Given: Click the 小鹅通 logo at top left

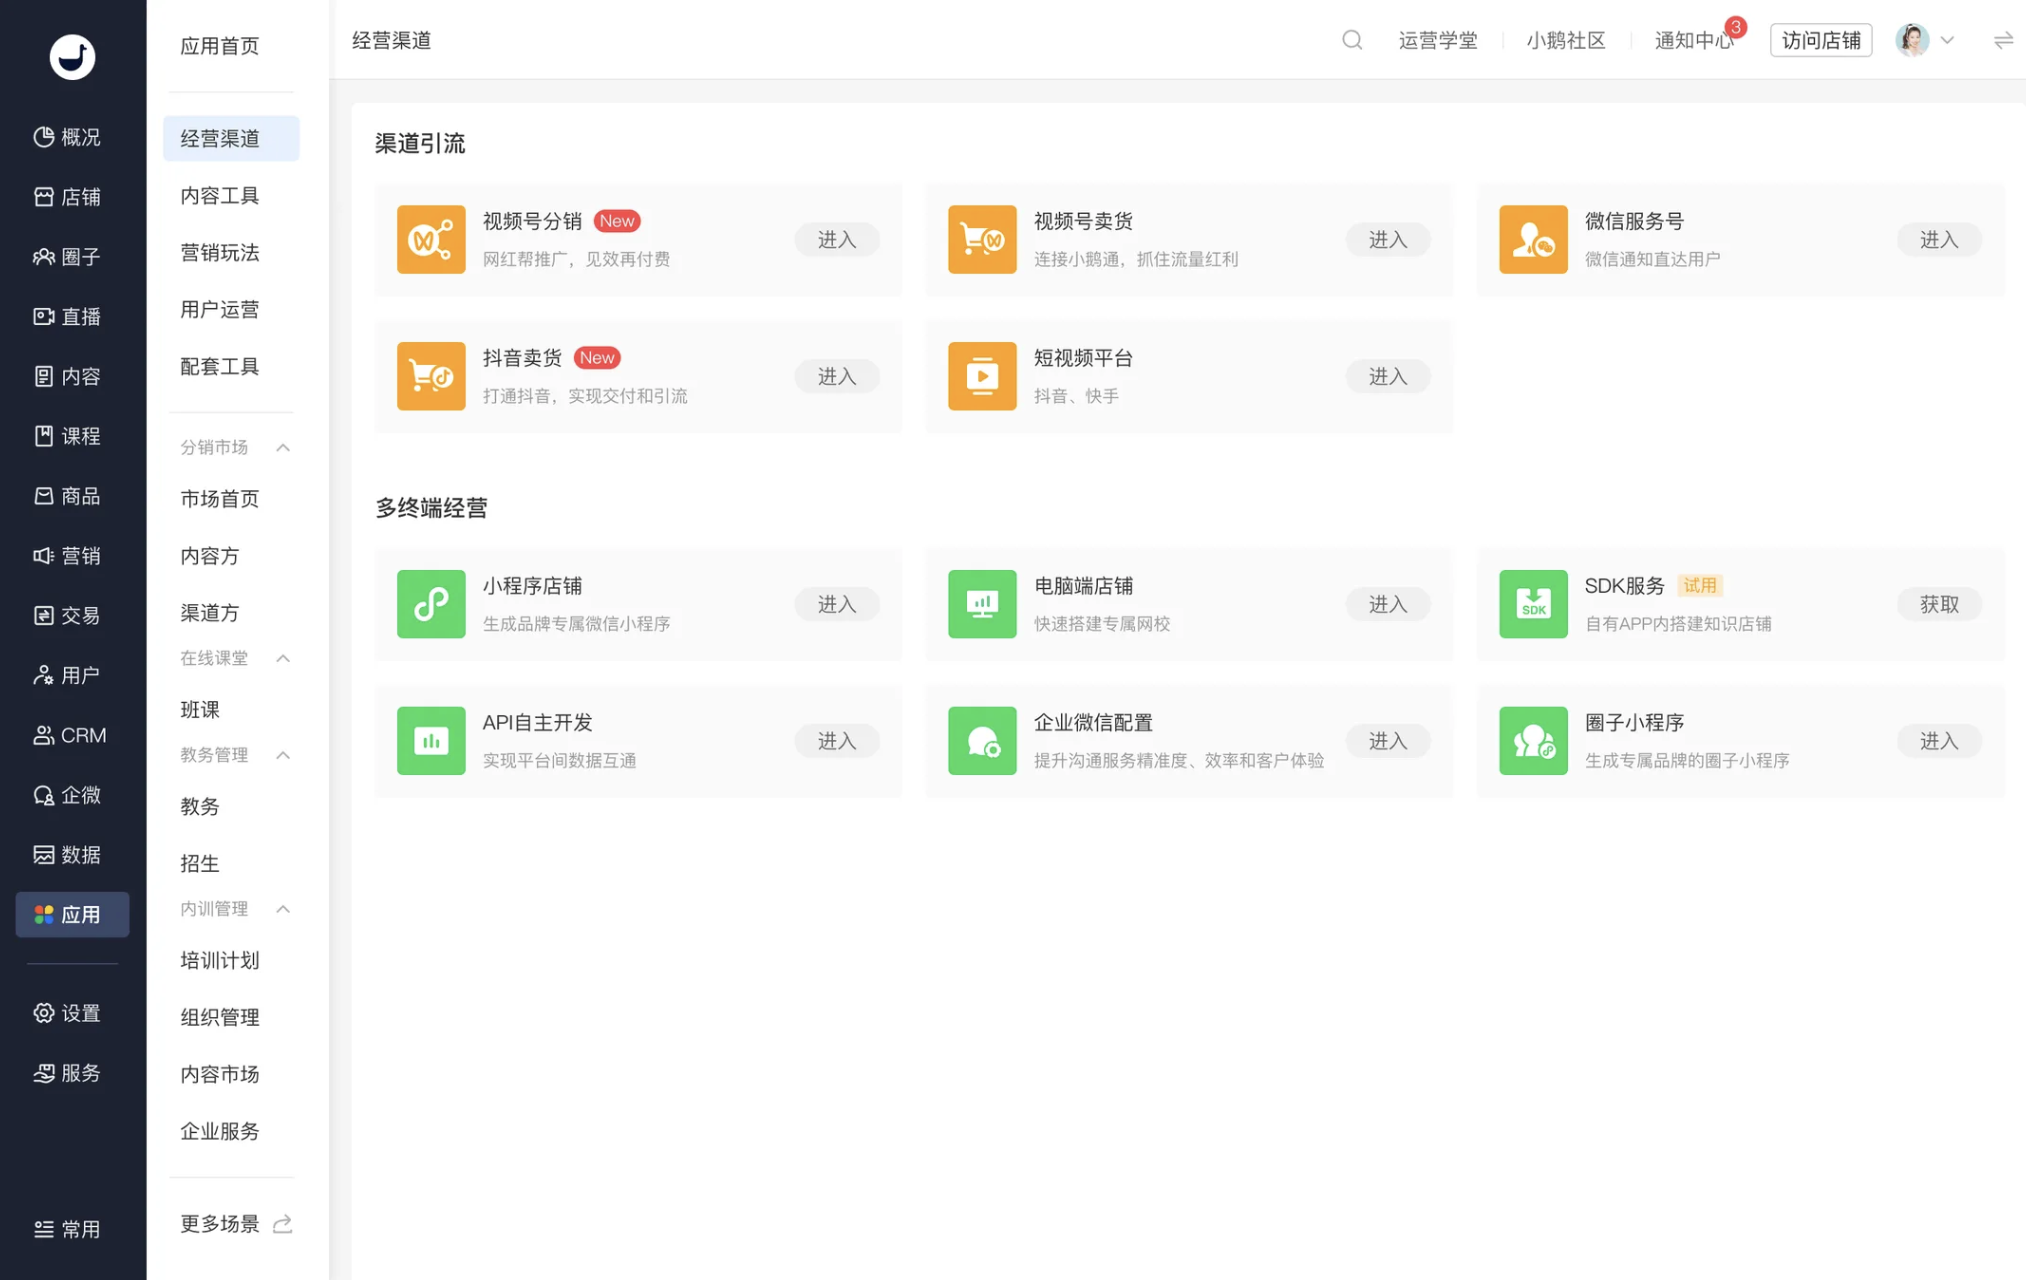Looking at the screenshot, I should pos(71,57).
